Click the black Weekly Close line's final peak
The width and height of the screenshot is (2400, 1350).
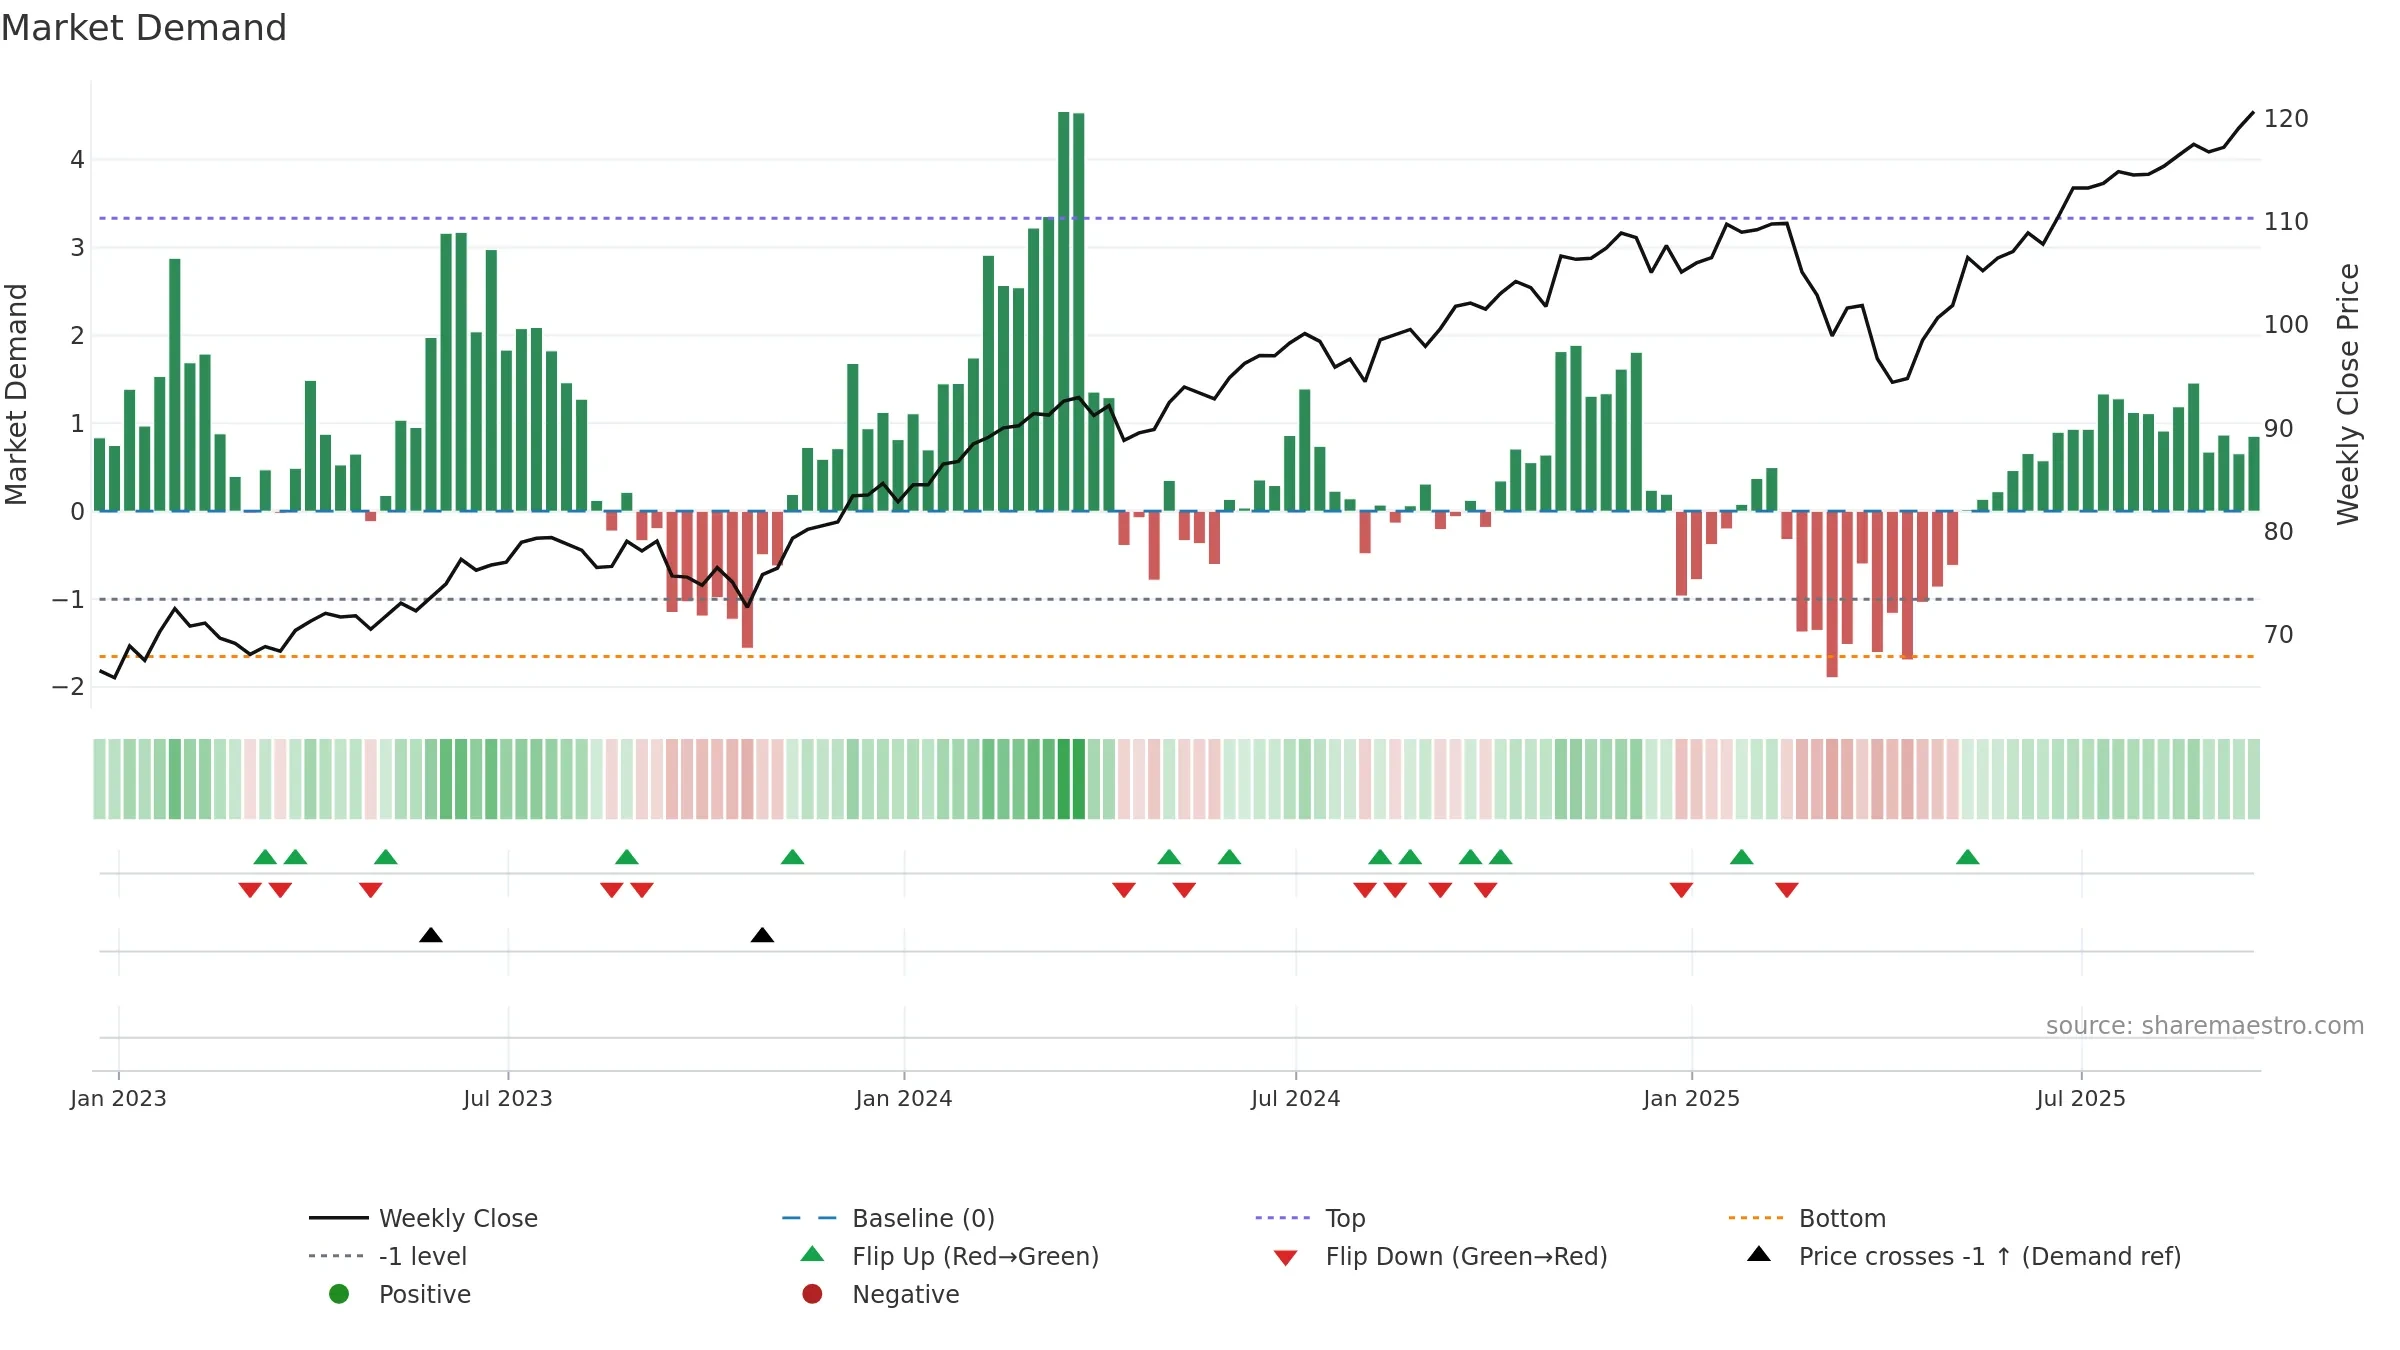pyautogui.click(x=2253, y=113)
